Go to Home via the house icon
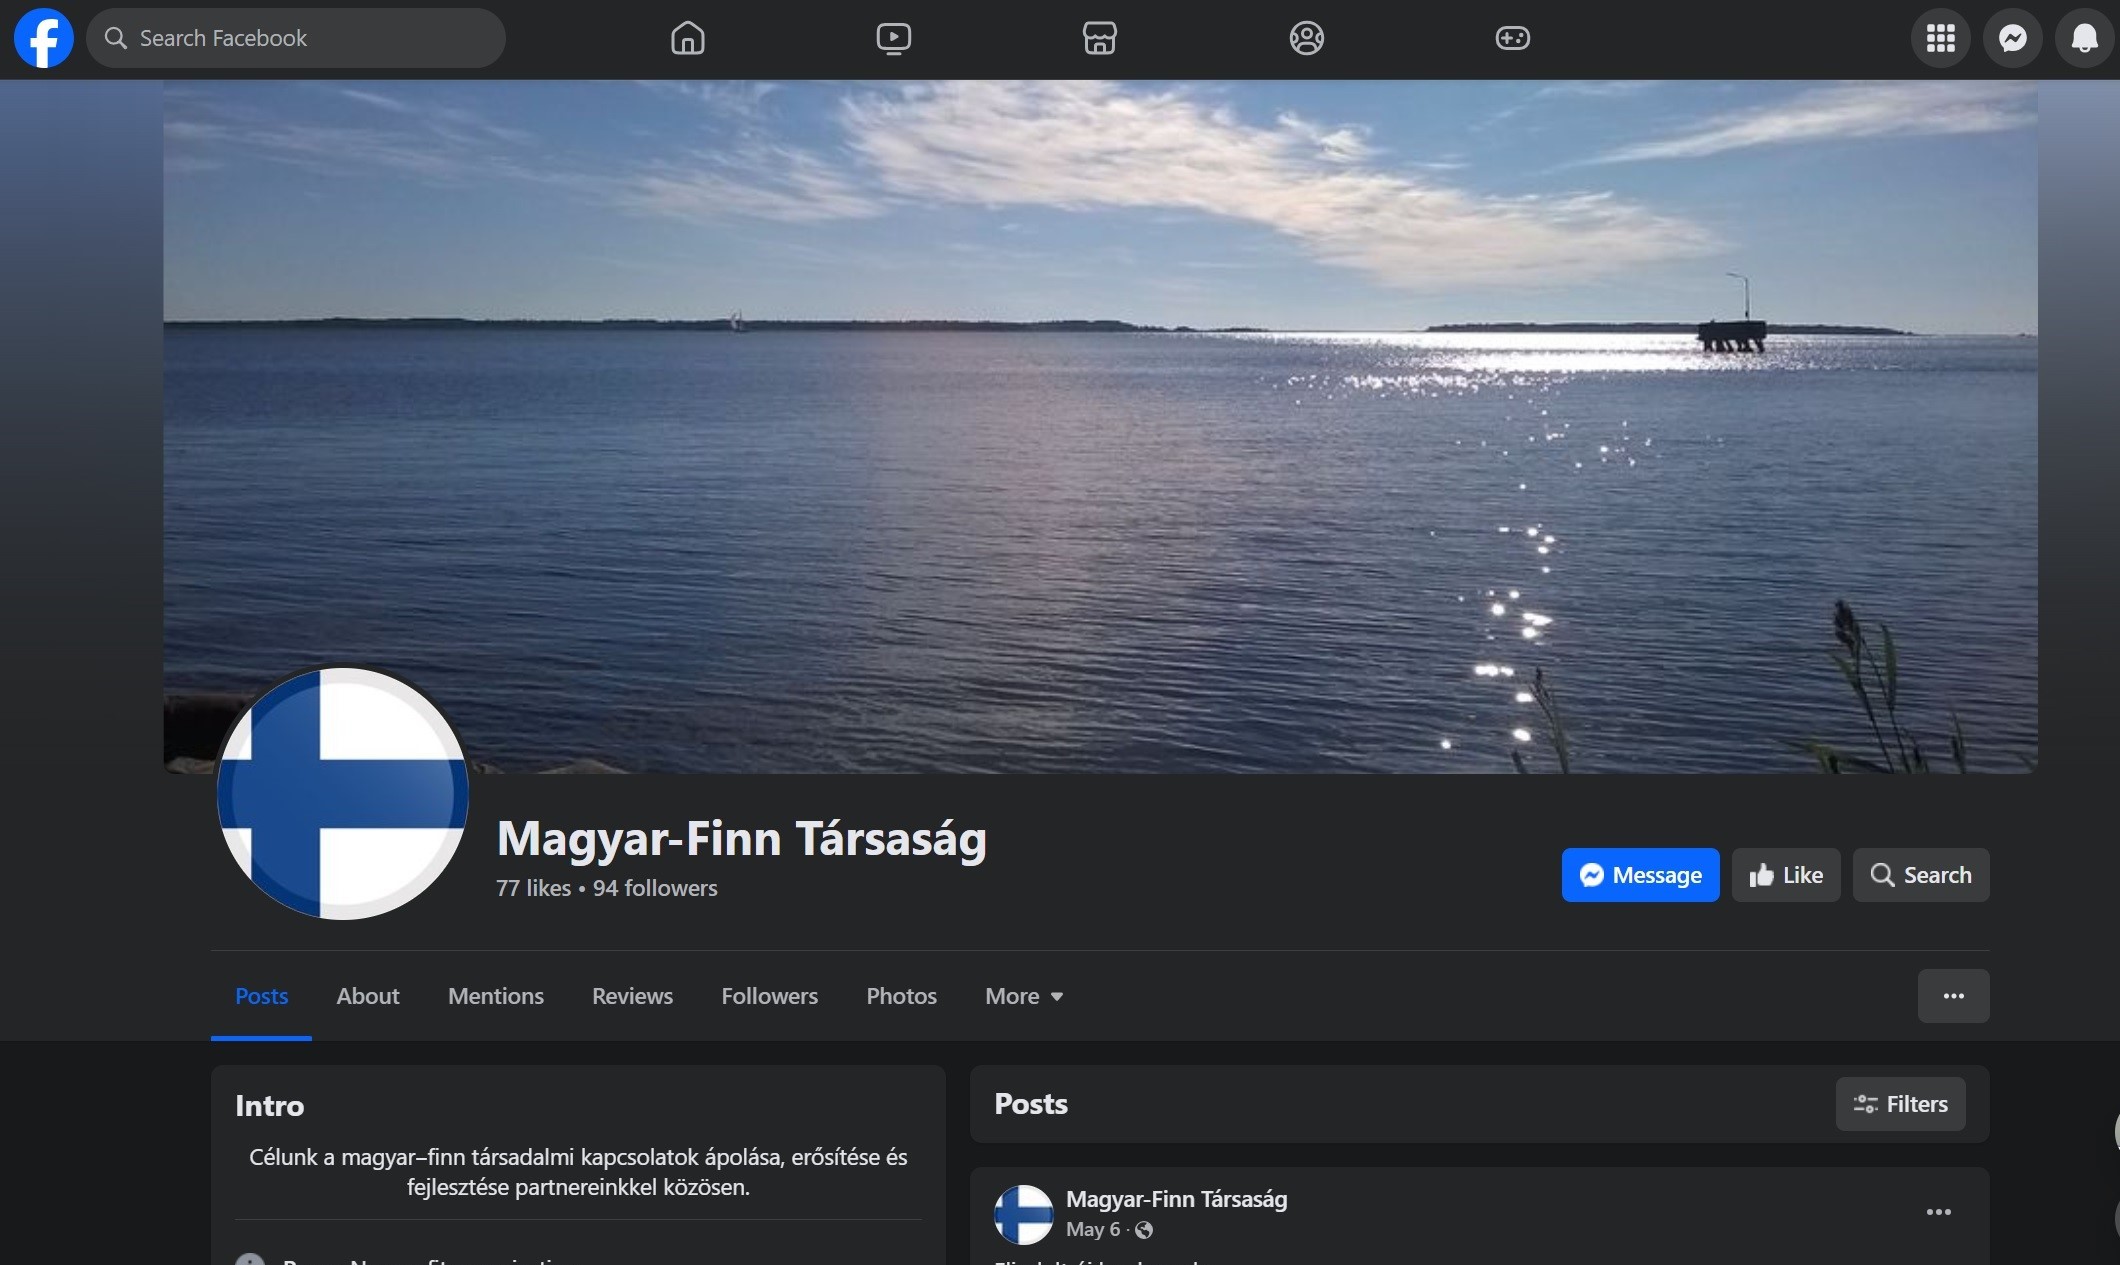Image resolution: width=2120 pixels, height=1265 pixels. [688, 38]
